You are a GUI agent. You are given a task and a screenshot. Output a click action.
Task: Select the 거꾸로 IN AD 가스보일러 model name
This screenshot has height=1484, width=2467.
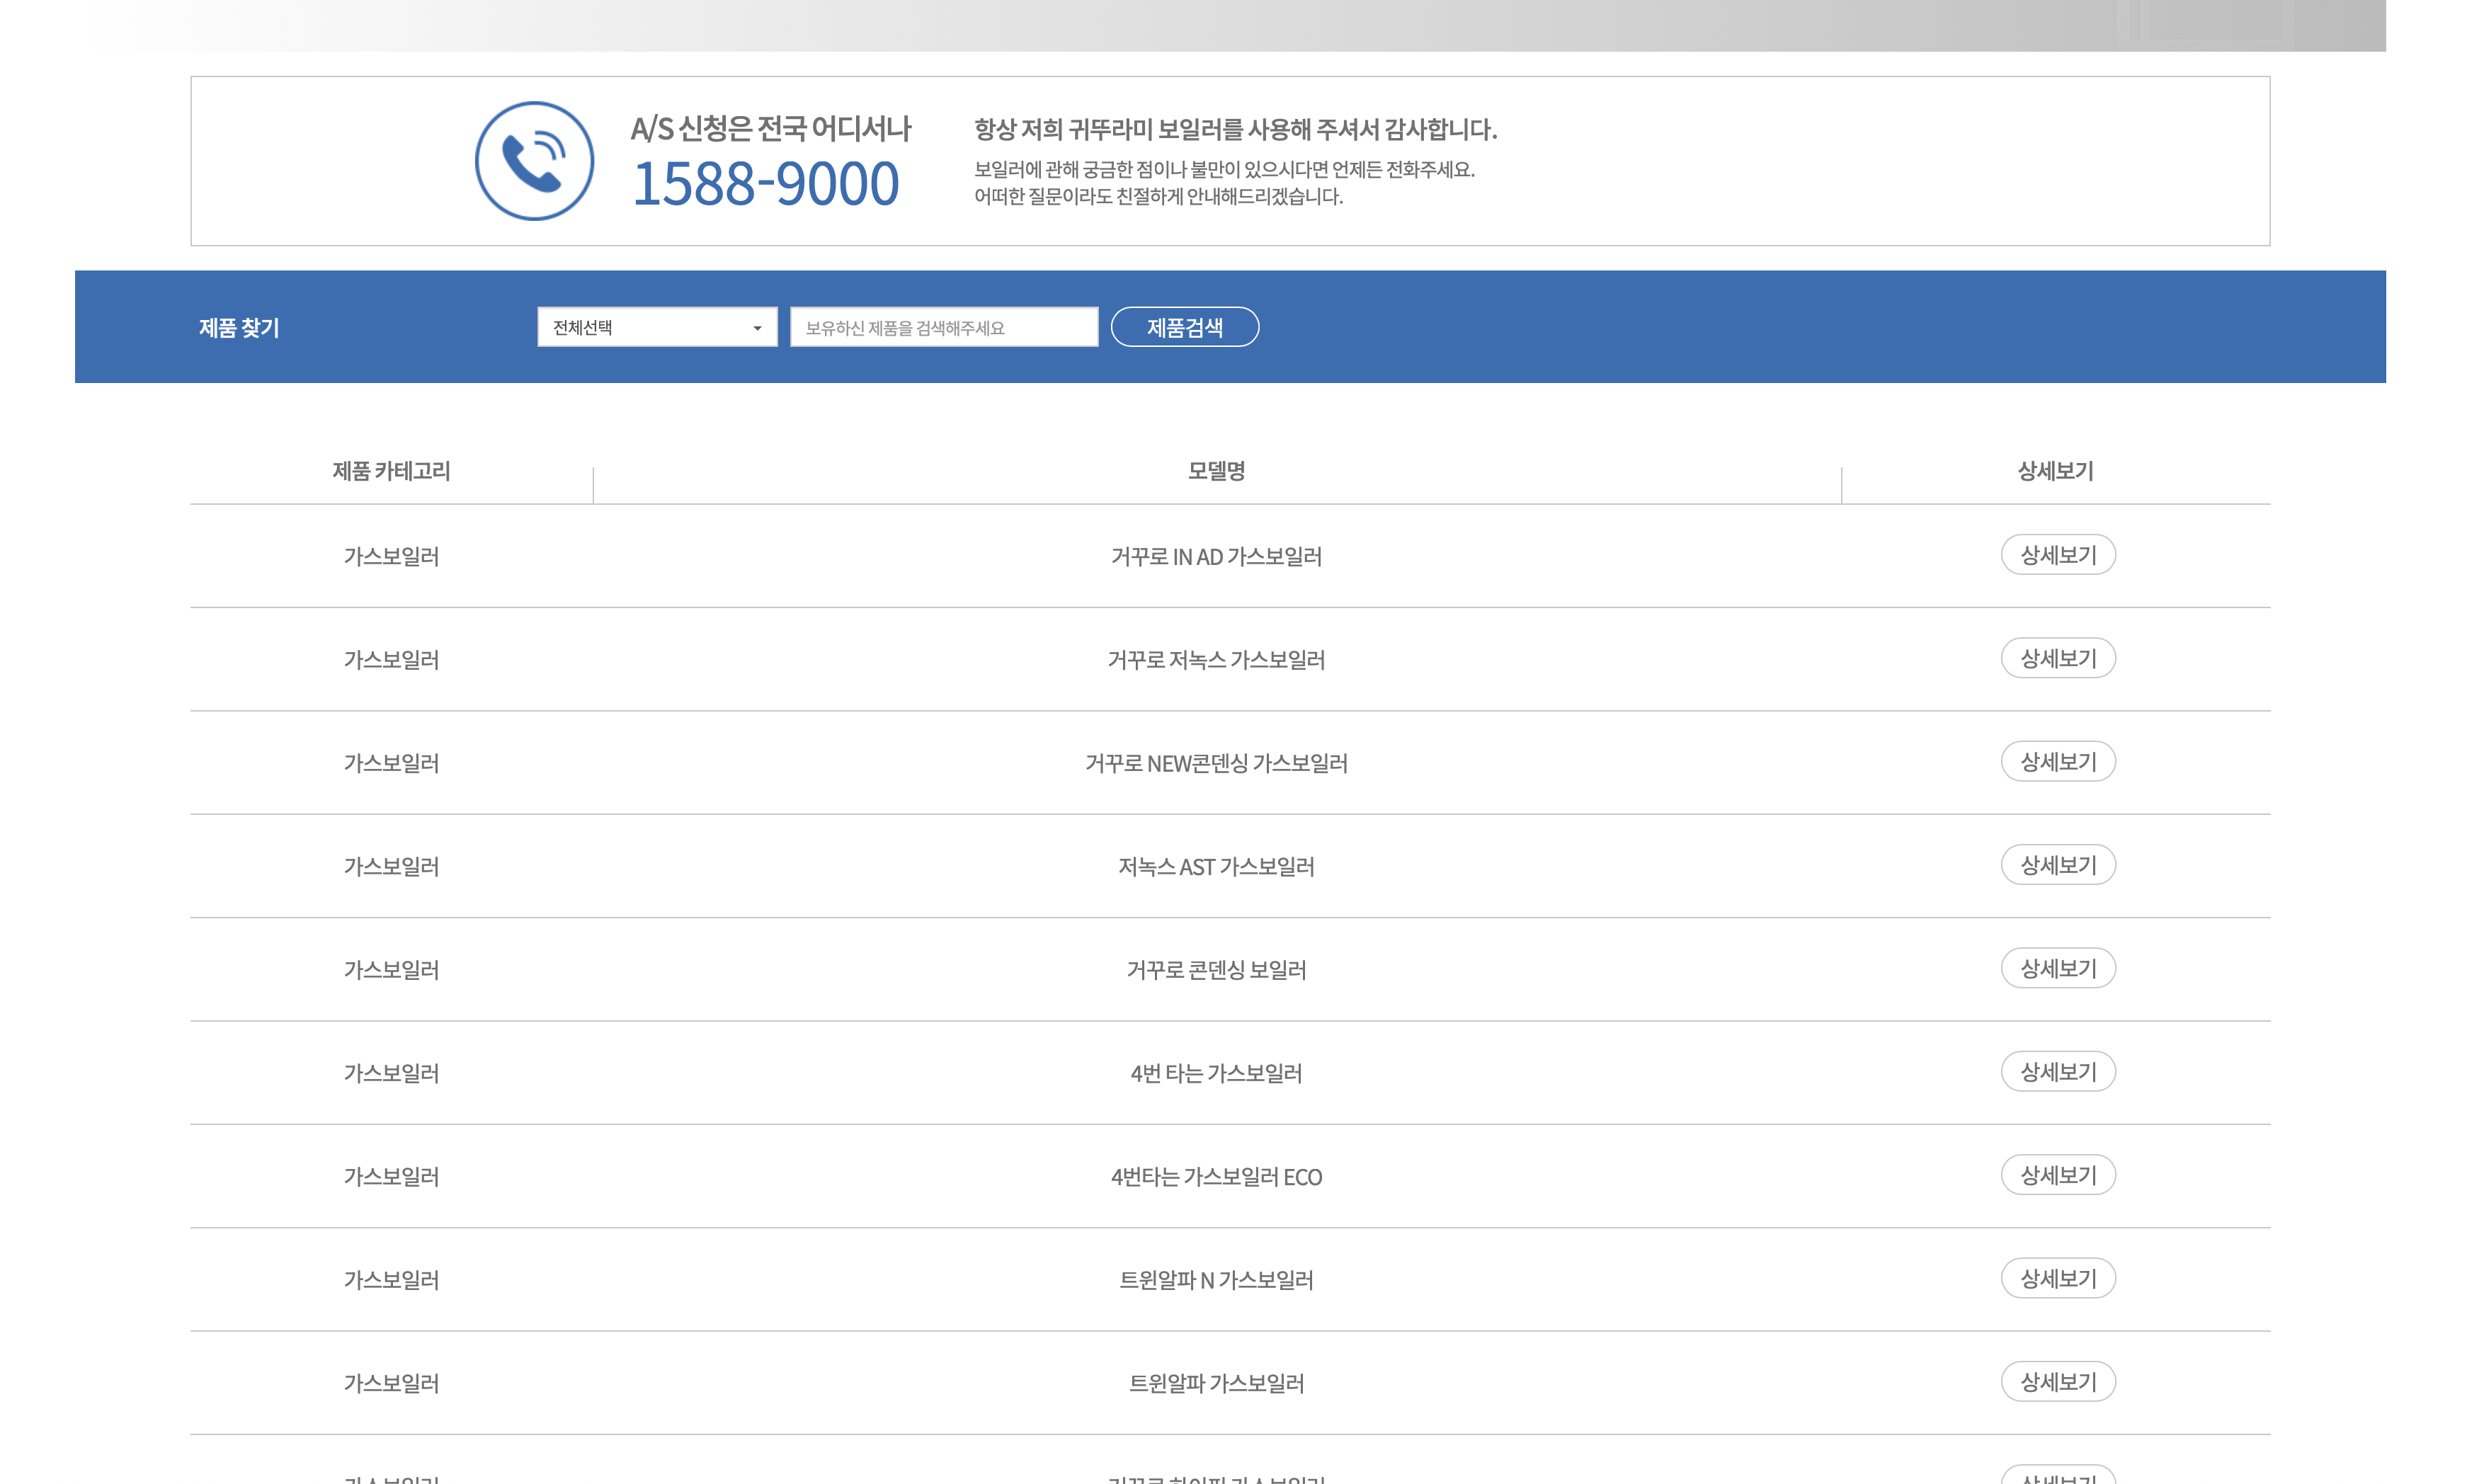[x=1216, y=557]
